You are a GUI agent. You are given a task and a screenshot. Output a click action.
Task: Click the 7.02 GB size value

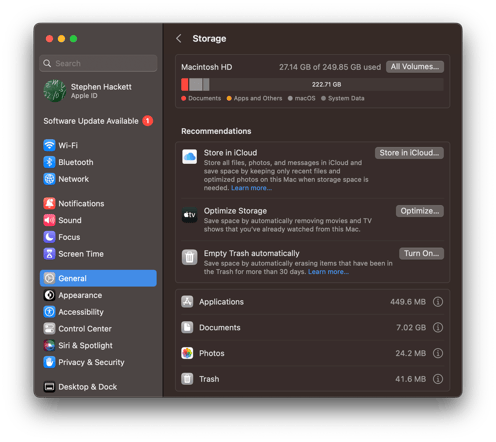coord(411,327)
